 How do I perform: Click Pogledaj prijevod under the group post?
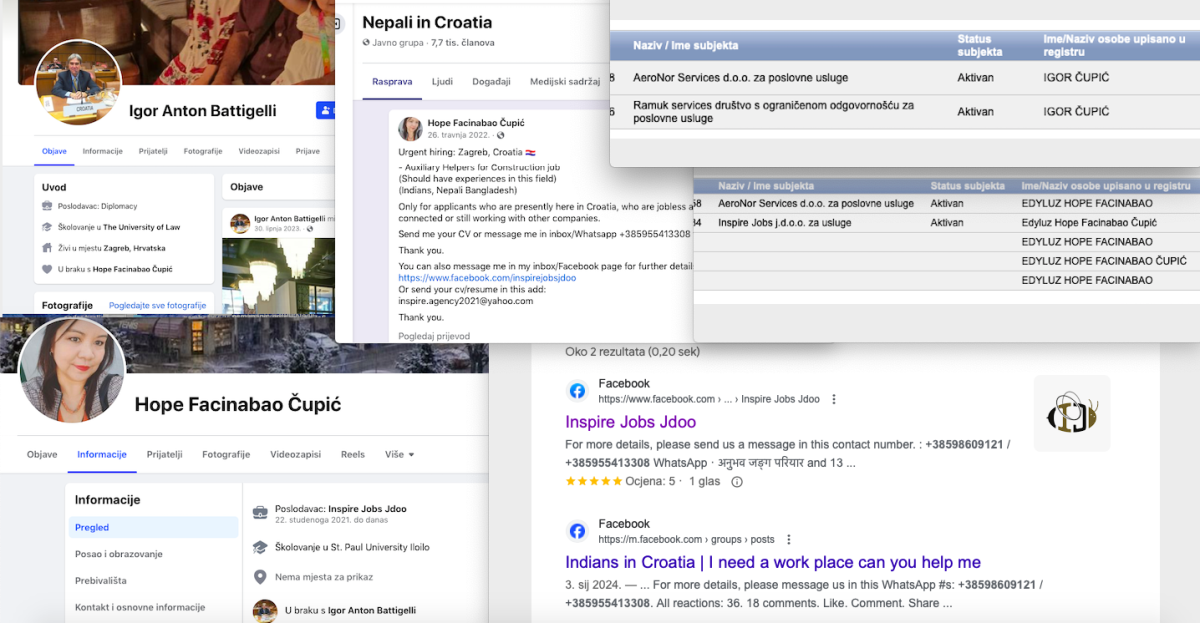(434, 336)
